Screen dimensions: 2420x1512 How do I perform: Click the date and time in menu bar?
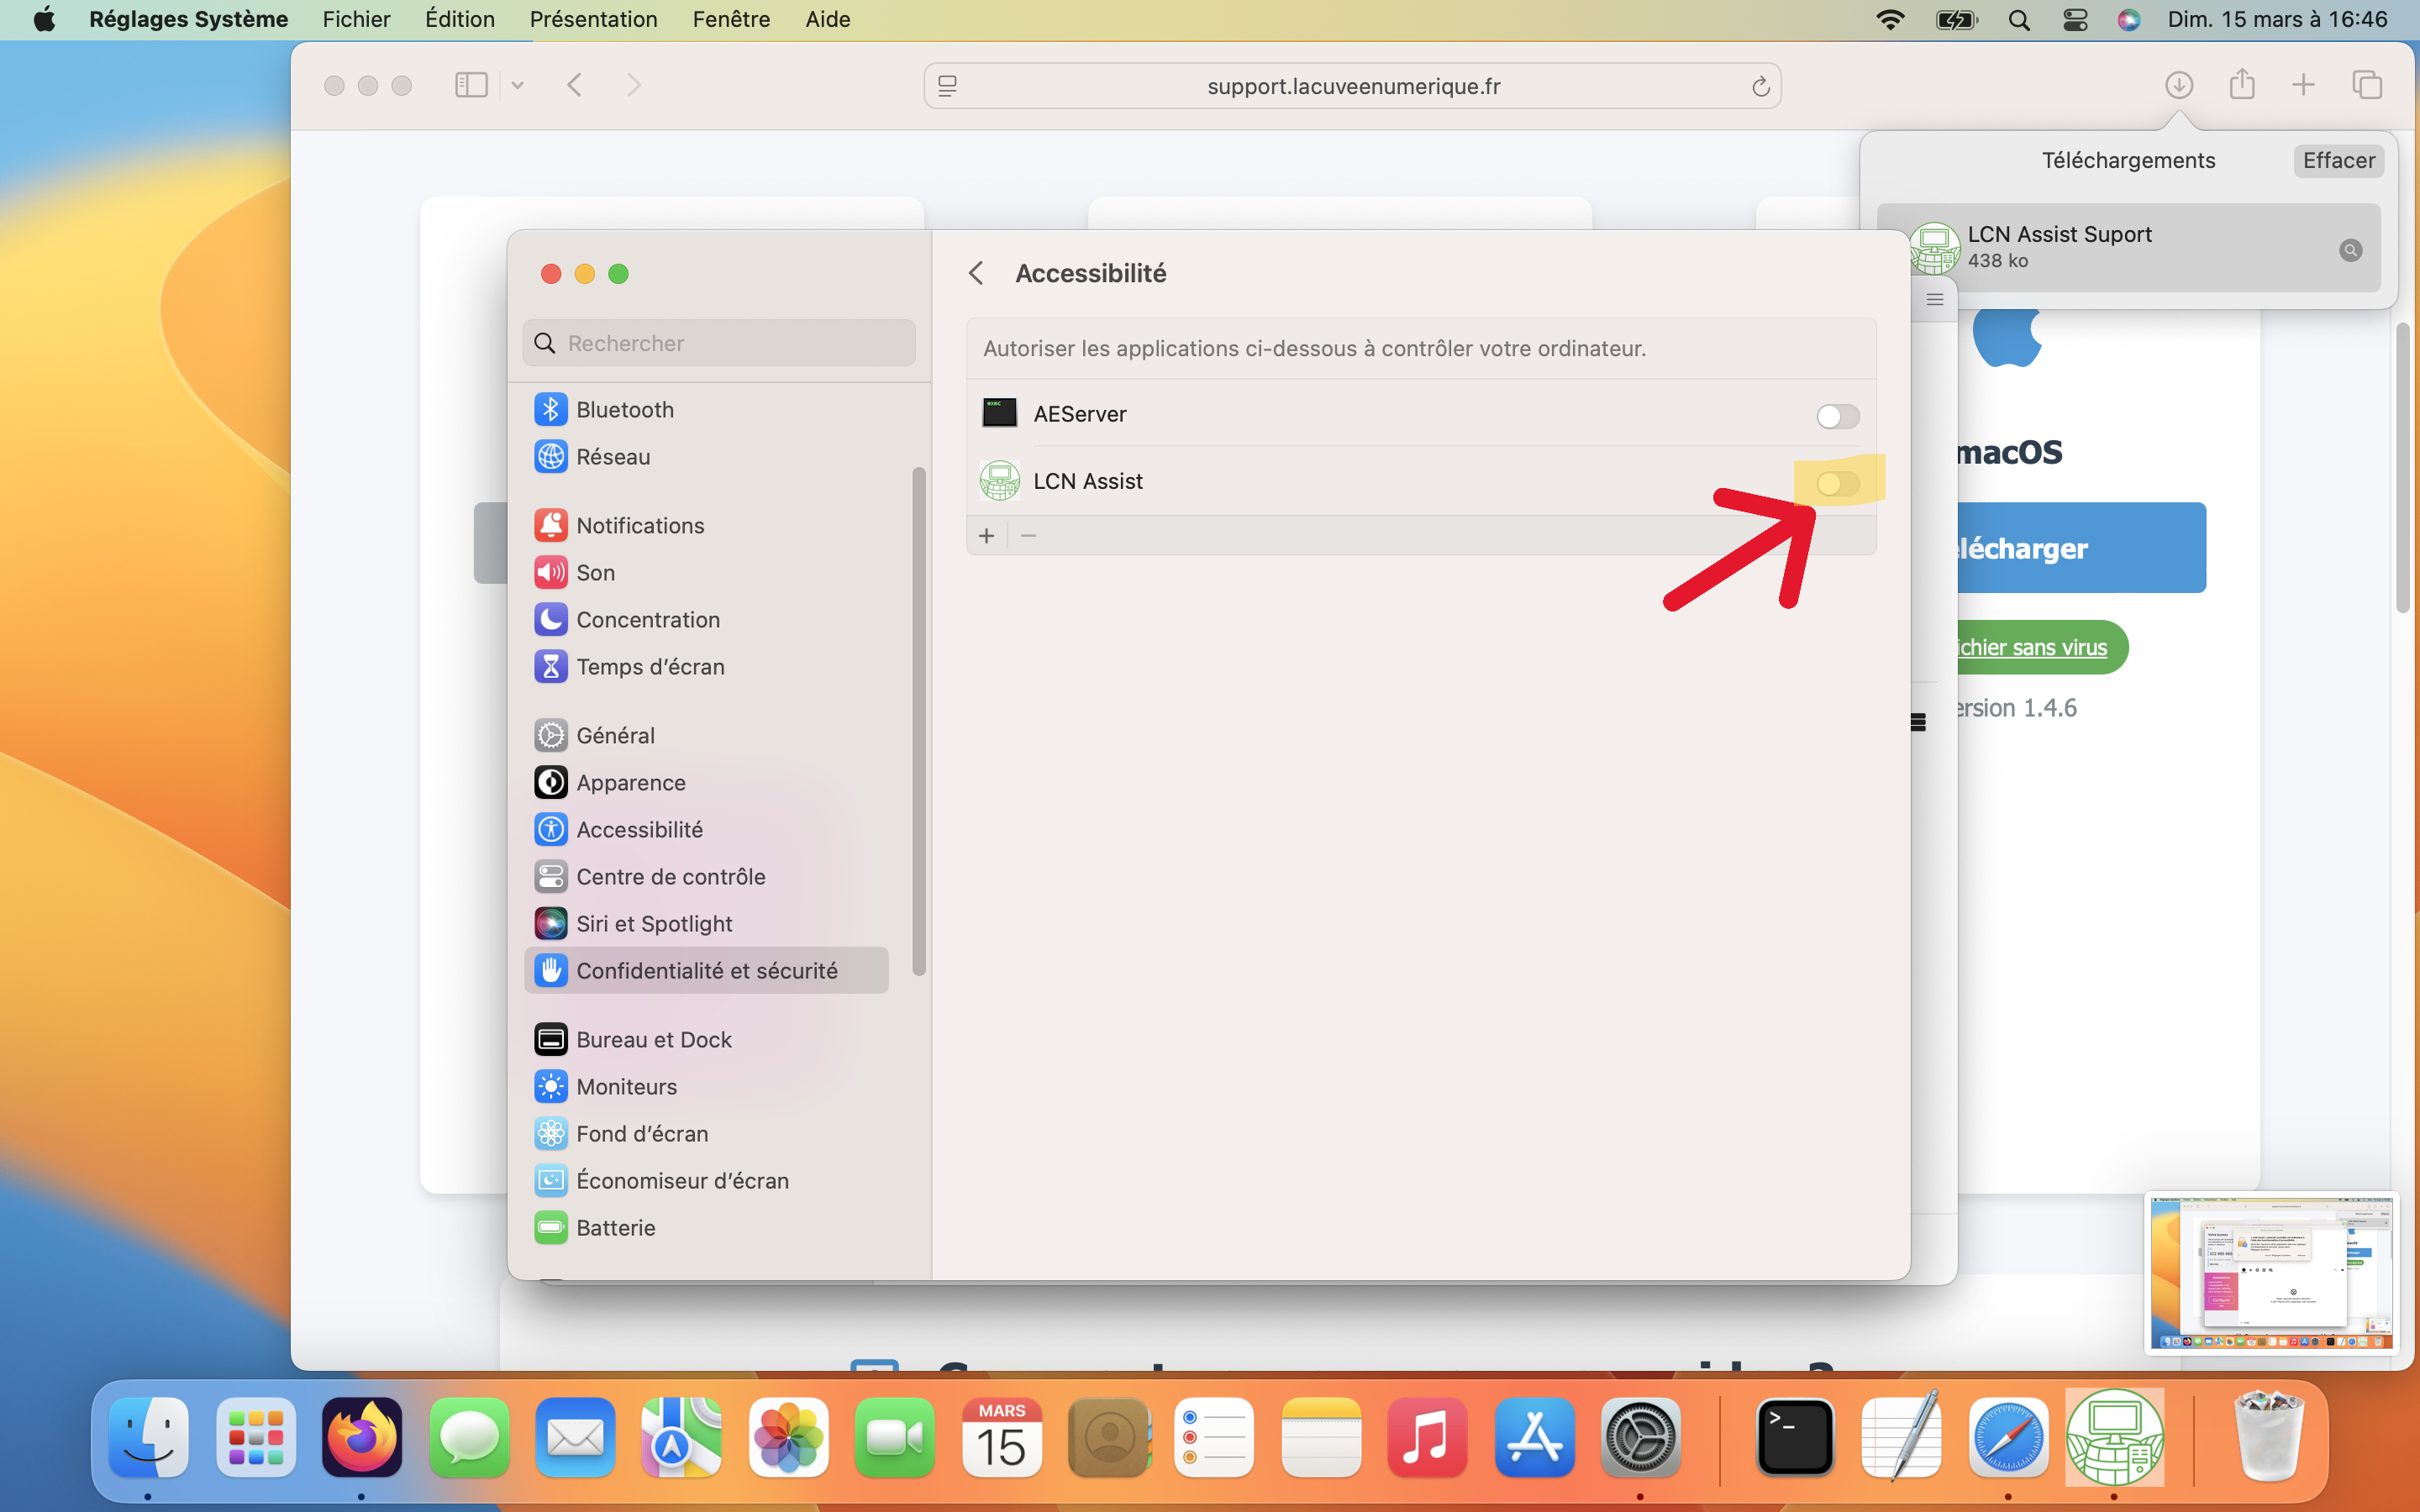tap(2277, 19)
